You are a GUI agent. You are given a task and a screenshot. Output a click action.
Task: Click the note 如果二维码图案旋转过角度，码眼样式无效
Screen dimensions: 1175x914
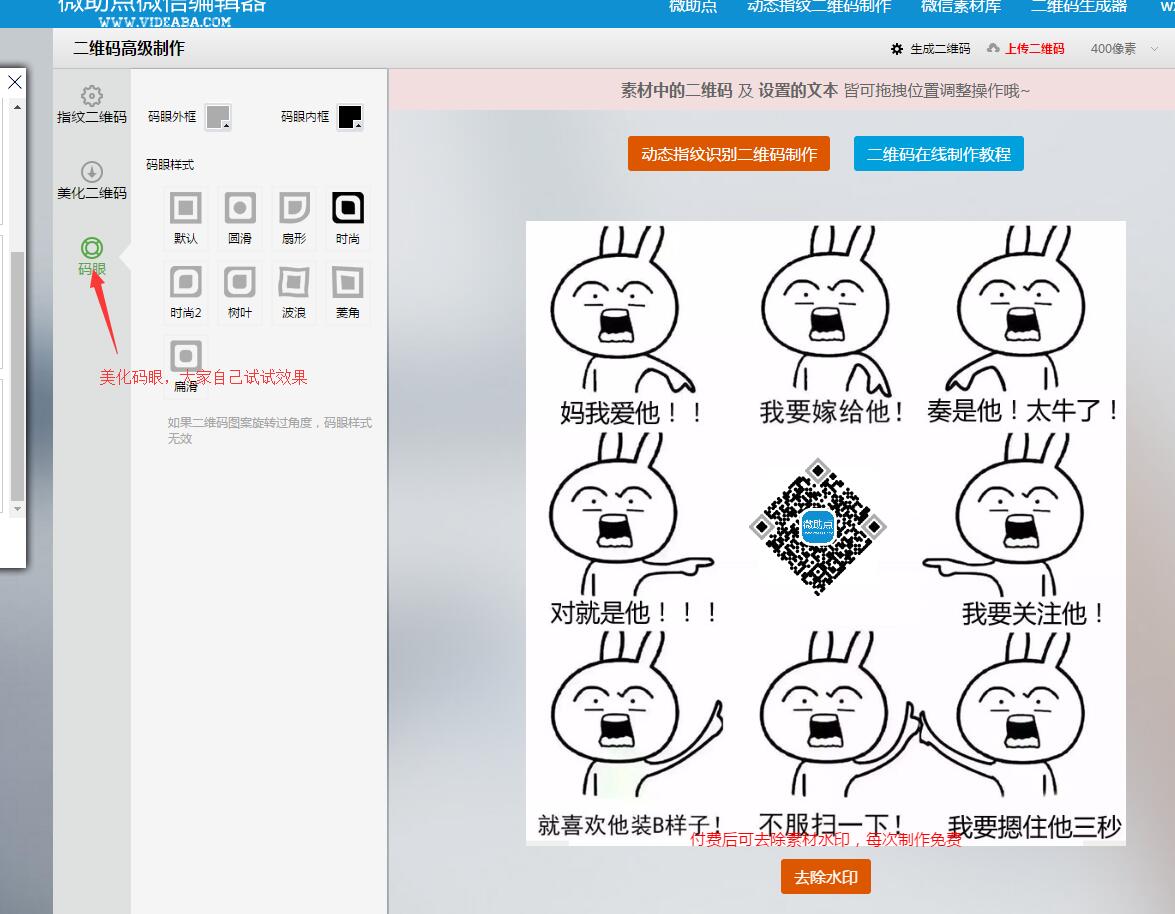pyautogui.click(x=270, y=431)
